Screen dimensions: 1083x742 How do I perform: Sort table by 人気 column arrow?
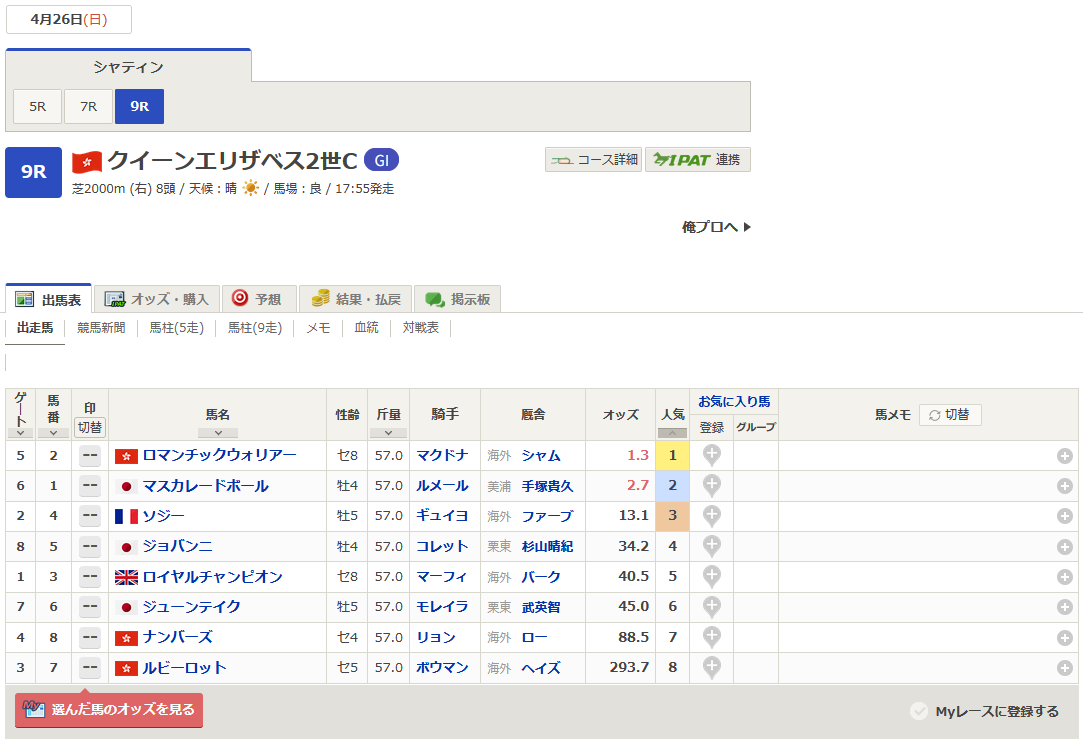pos(672,433)
